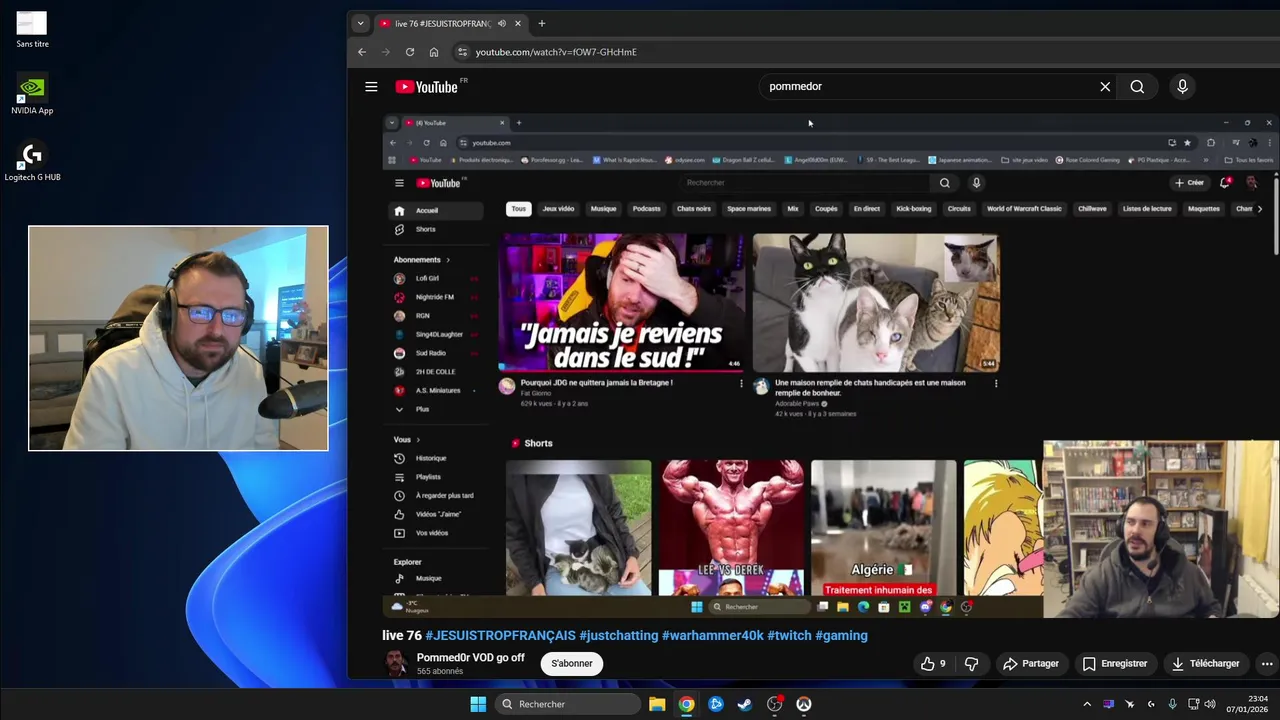Click the microphone icon in system tray
The width and height of the screenshot is (1280, 720).
click(x=1172, y=704)
